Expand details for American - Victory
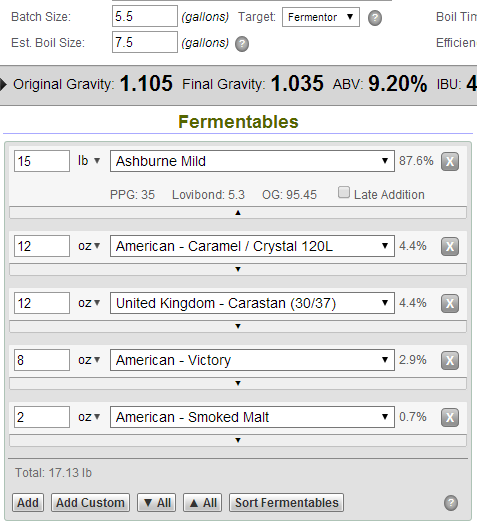 click(x=238, y=384)
